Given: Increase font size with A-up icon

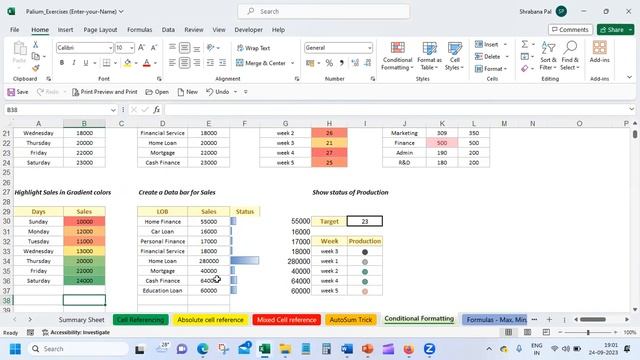Looking at the screenshot, I should point(141,48).
